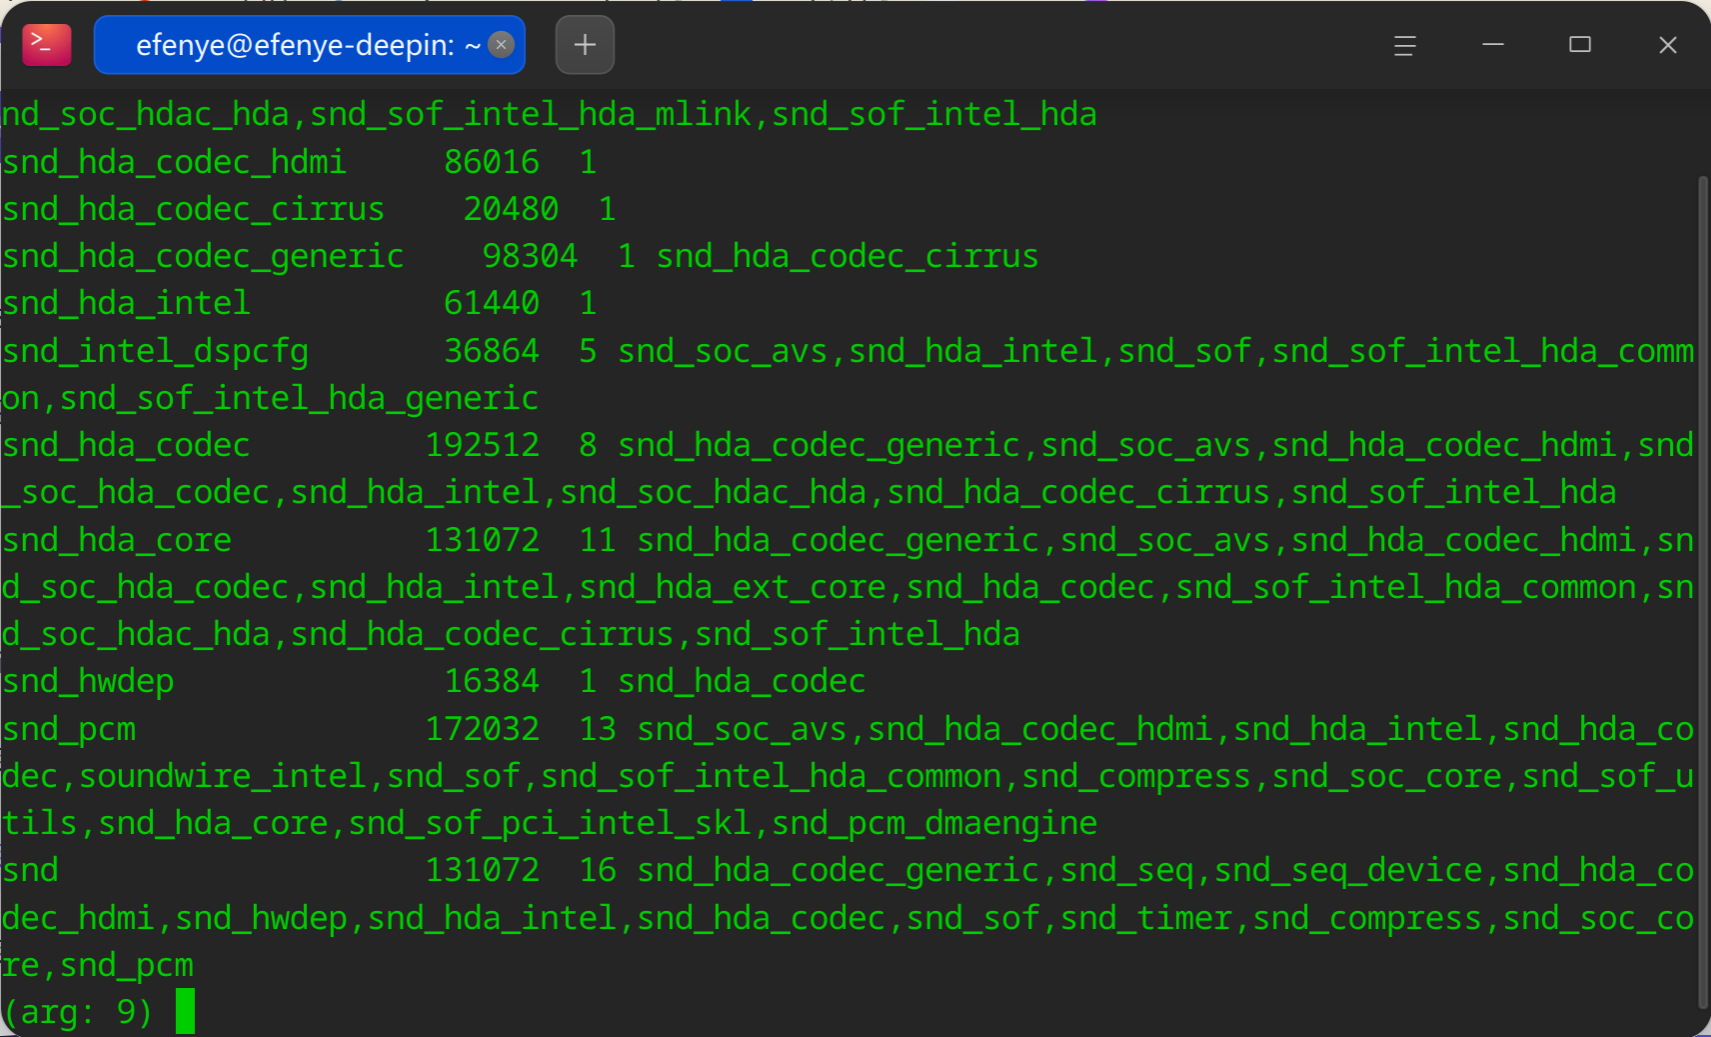Click the size value 98304
This screenshot has height=1037, width=1711.
[530, 256]
